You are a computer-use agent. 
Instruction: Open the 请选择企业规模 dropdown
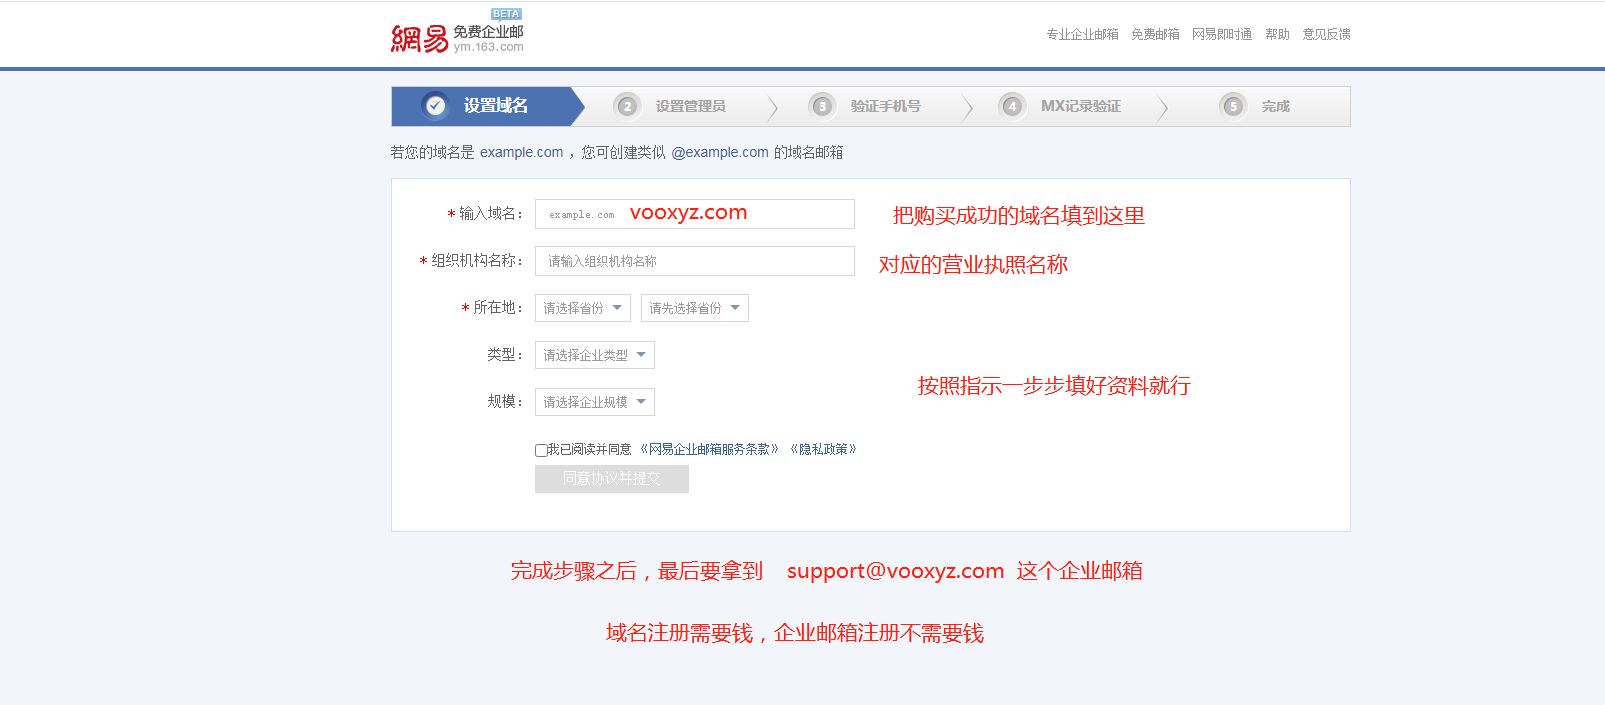595,402
